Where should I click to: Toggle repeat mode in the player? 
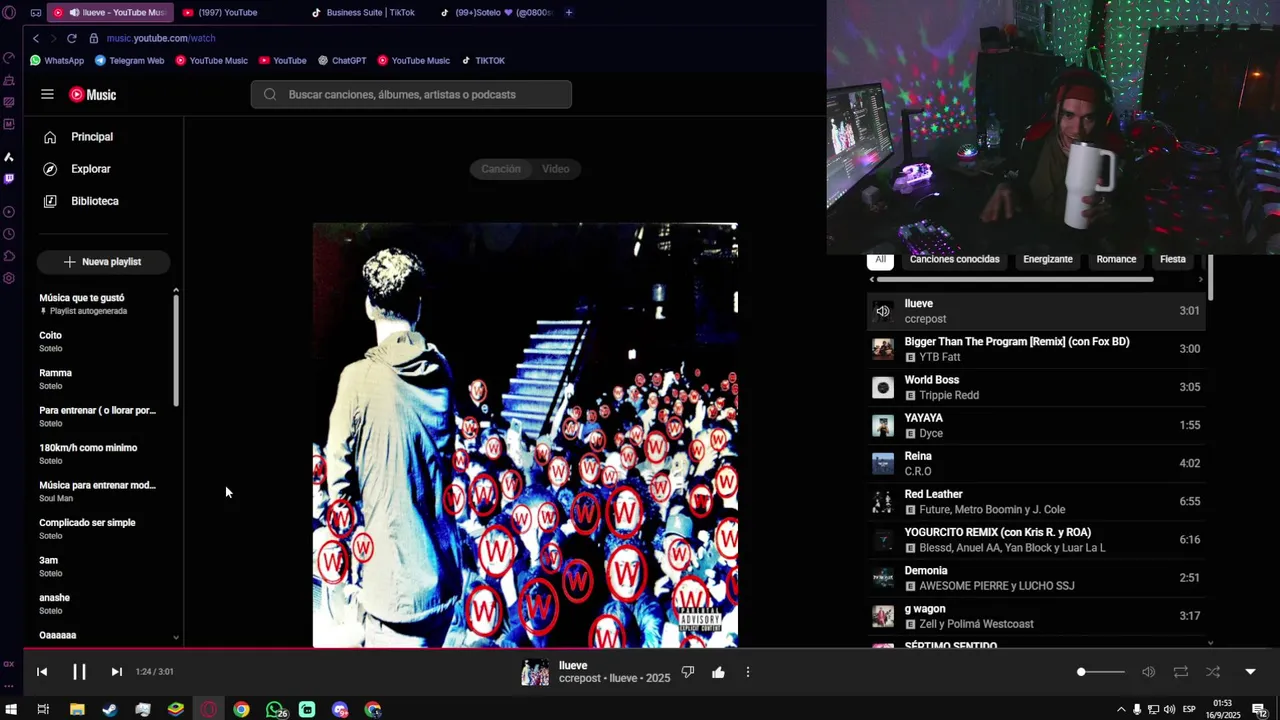tap(1181, 672)
